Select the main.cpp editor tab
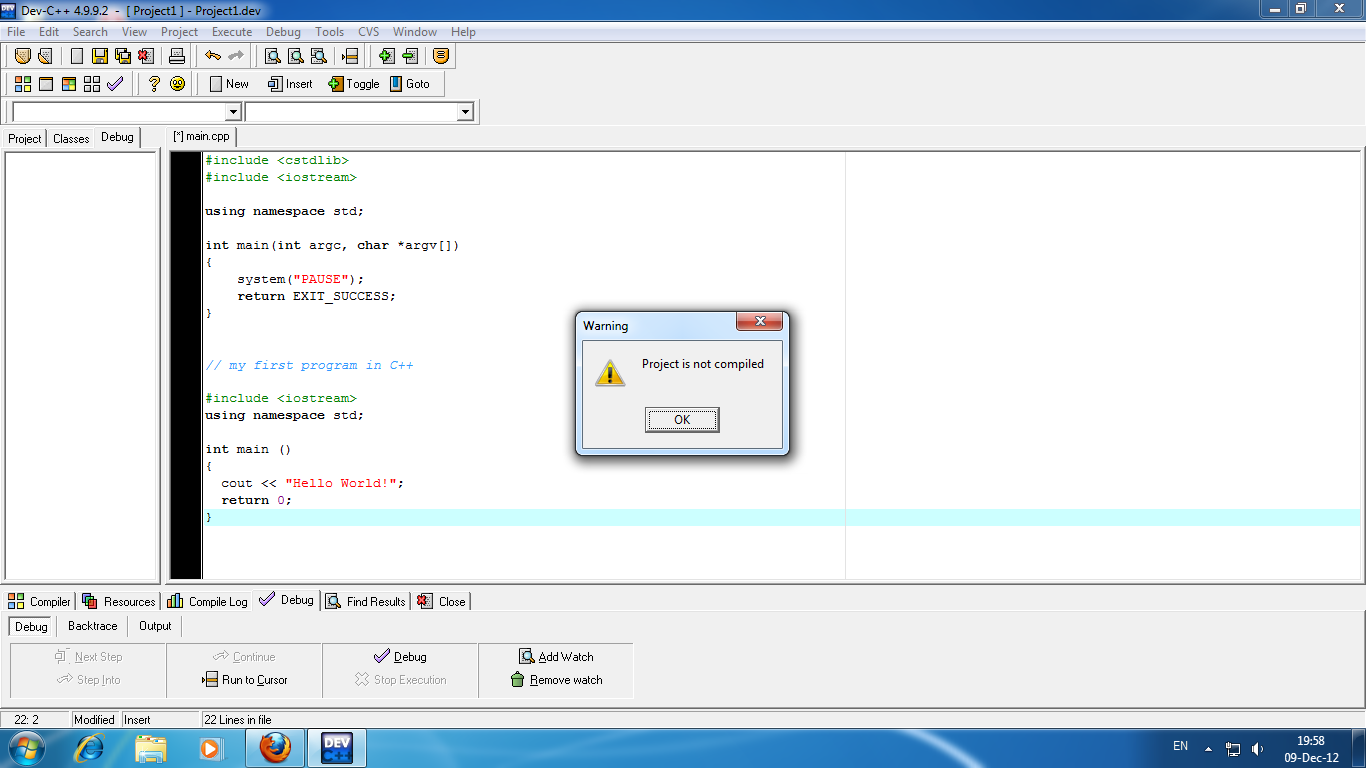This screenshot has width=1366, height=768. [201, 136]
